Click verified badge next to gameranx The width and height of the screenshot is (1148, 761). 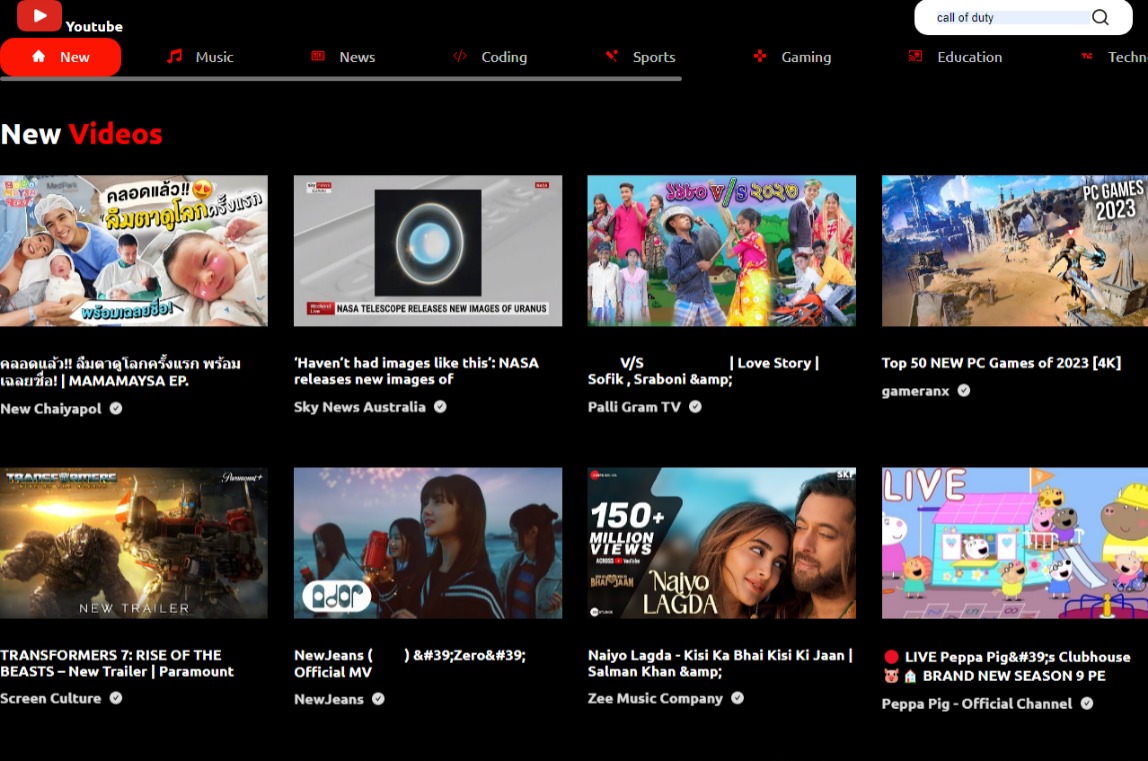pyautogui.click(x=964, y=390)
